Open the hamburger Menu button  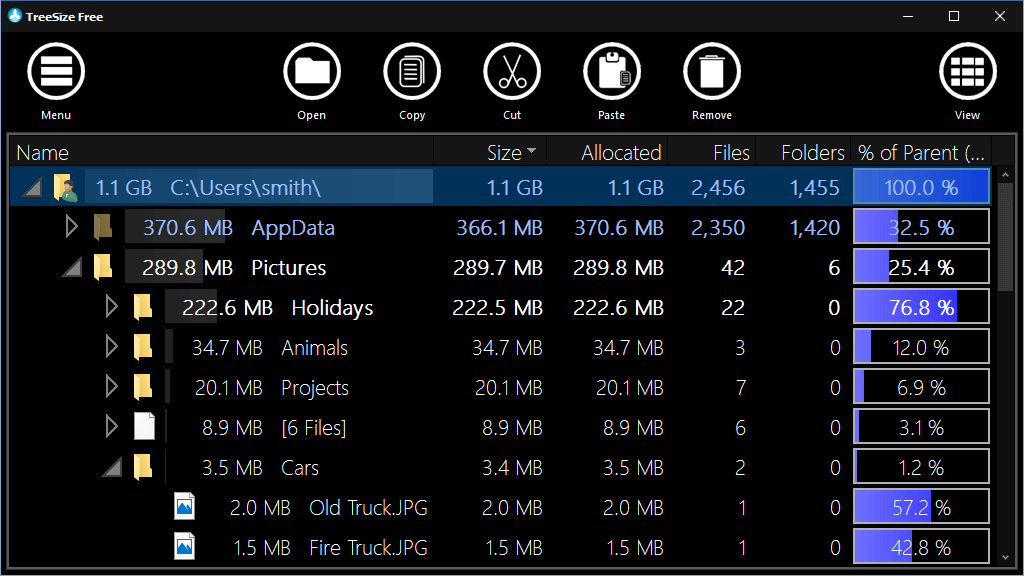tap(56, 72)
